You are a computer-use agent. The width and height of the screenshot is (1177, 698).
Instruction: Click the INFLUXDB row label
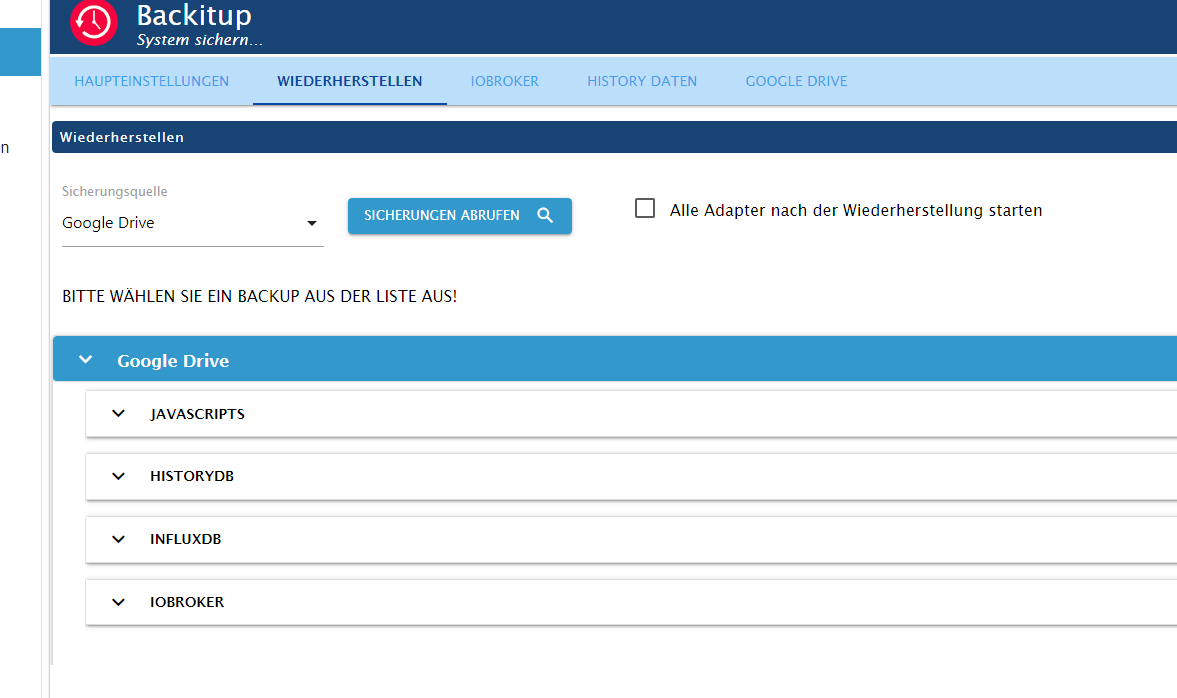pos(185,540)
